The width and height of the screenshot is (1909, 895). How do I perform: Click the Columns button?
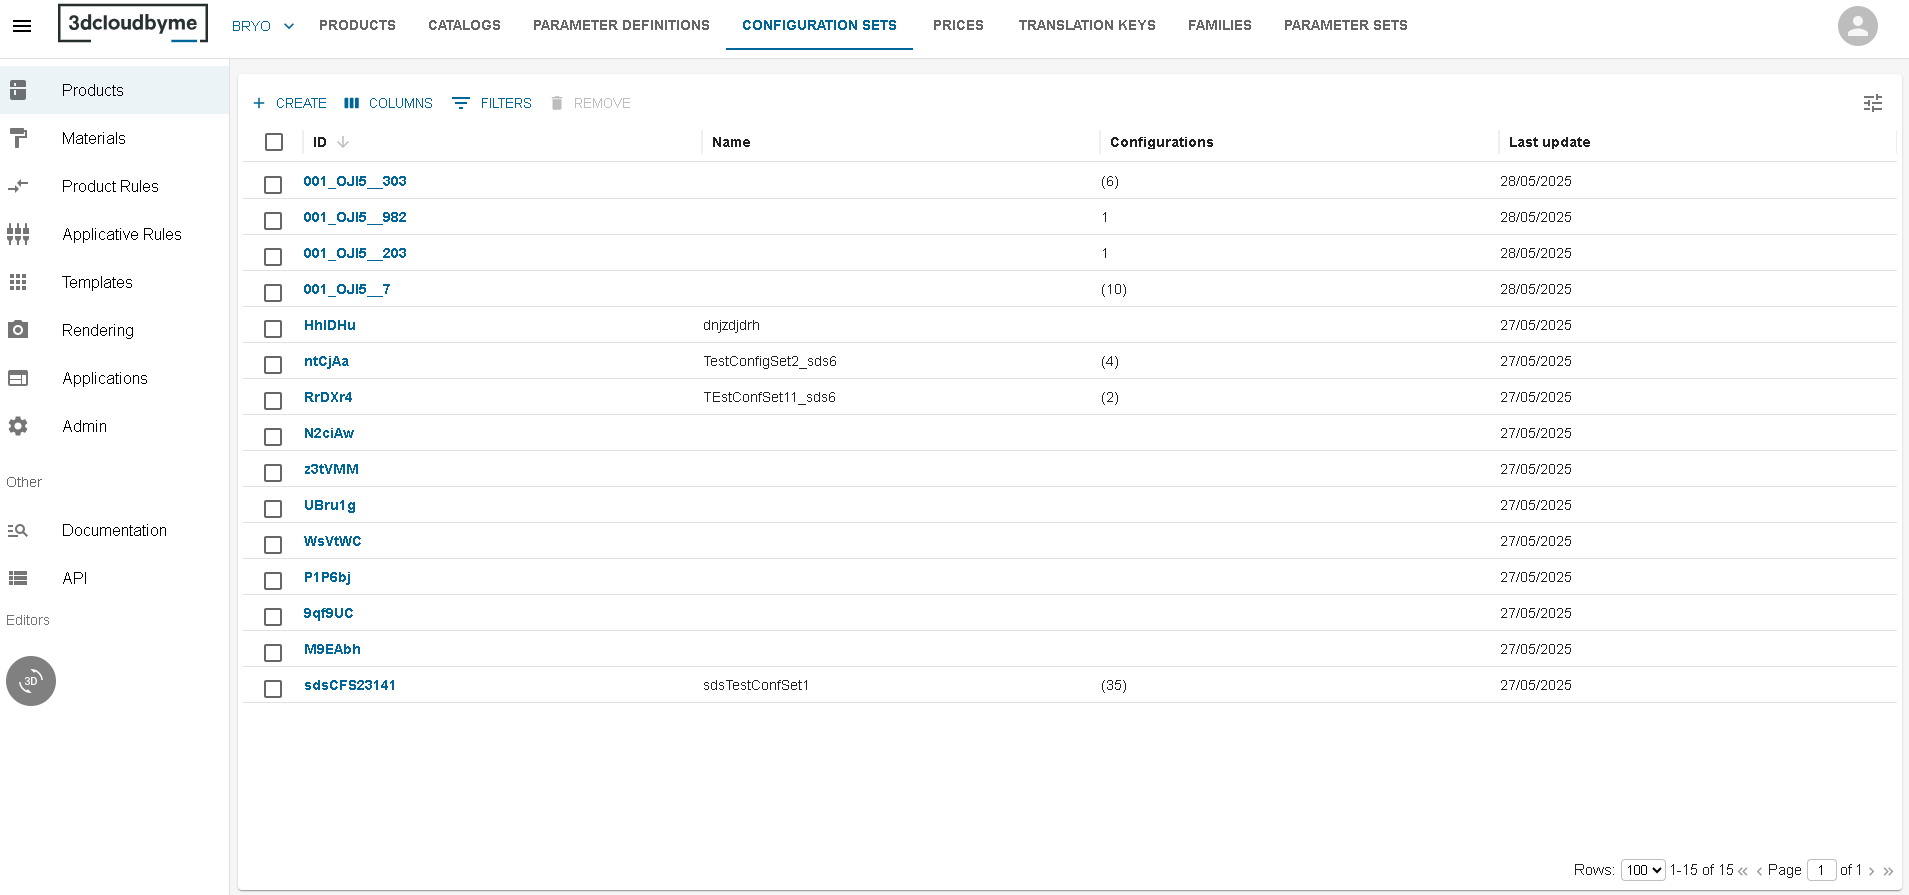coord(388,103)
